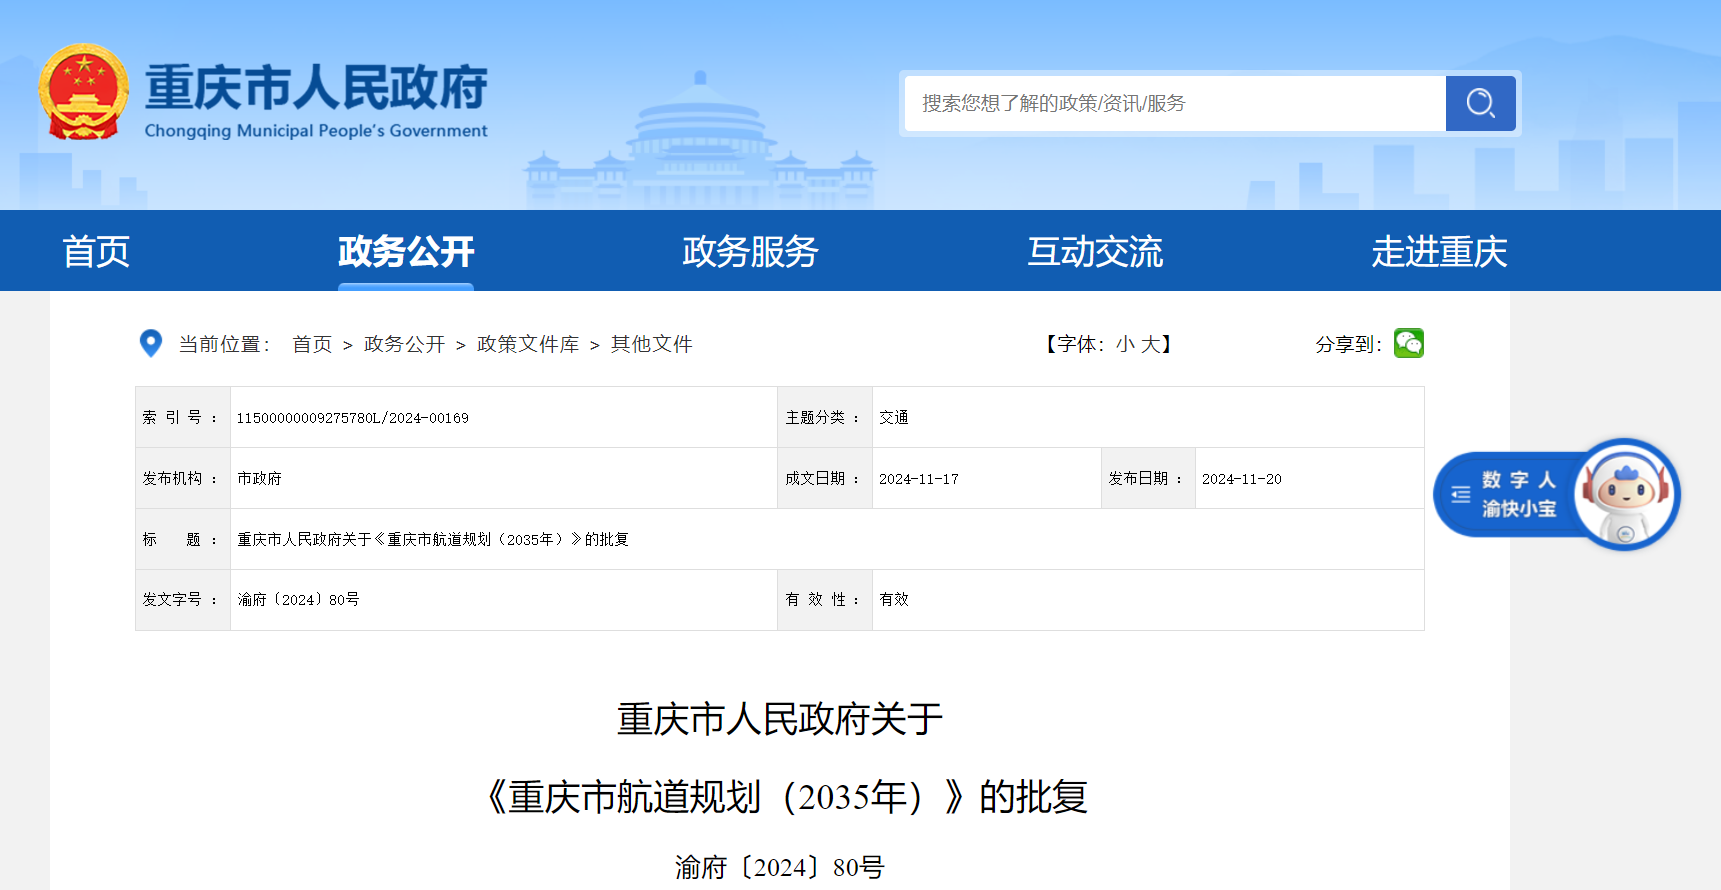Image resolution: width=1721 pixels, height=890 pixels.
Task: Click the 发布日期 field label
Action: (1145, 479)
